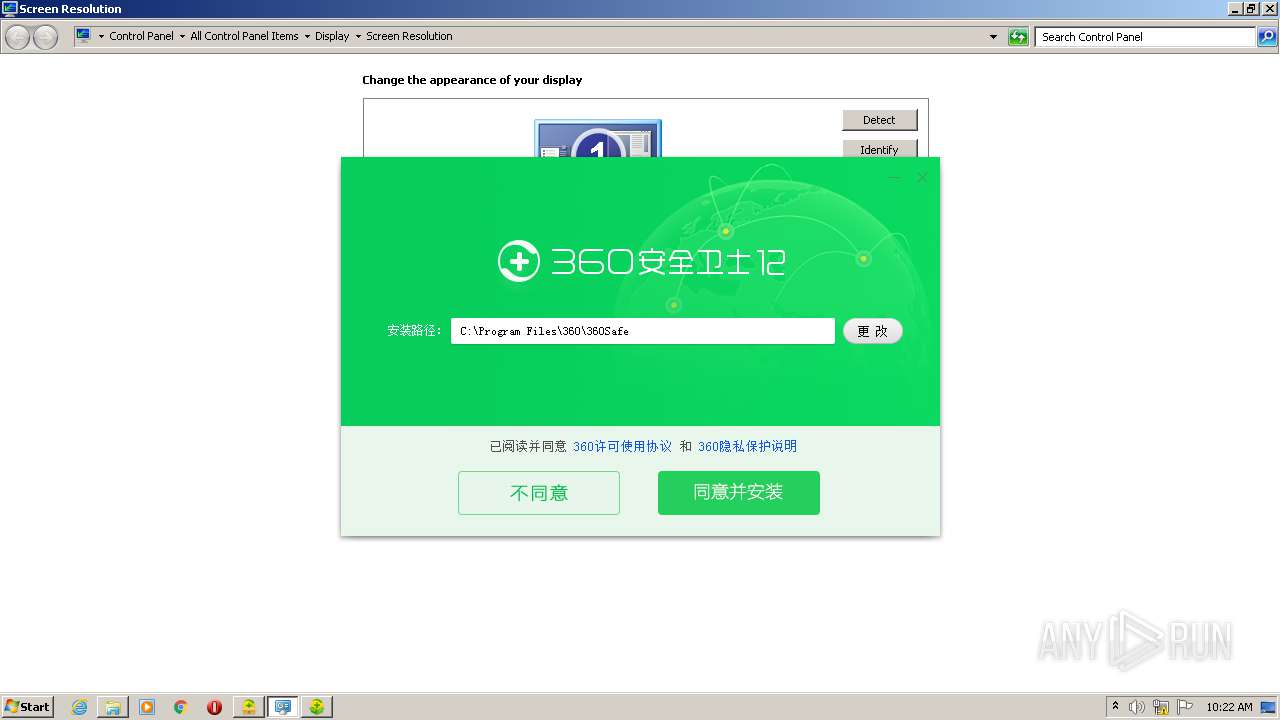Switch to last 360 installer taskbar item

[317, 707]
